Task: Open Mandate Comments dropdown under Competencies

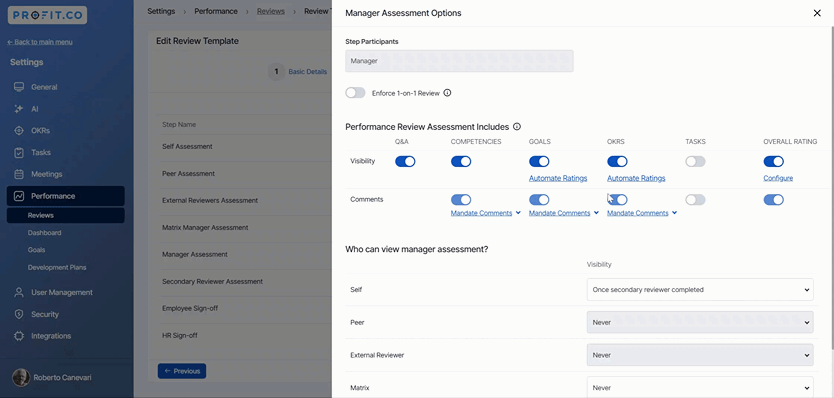Action: point(486,213)
